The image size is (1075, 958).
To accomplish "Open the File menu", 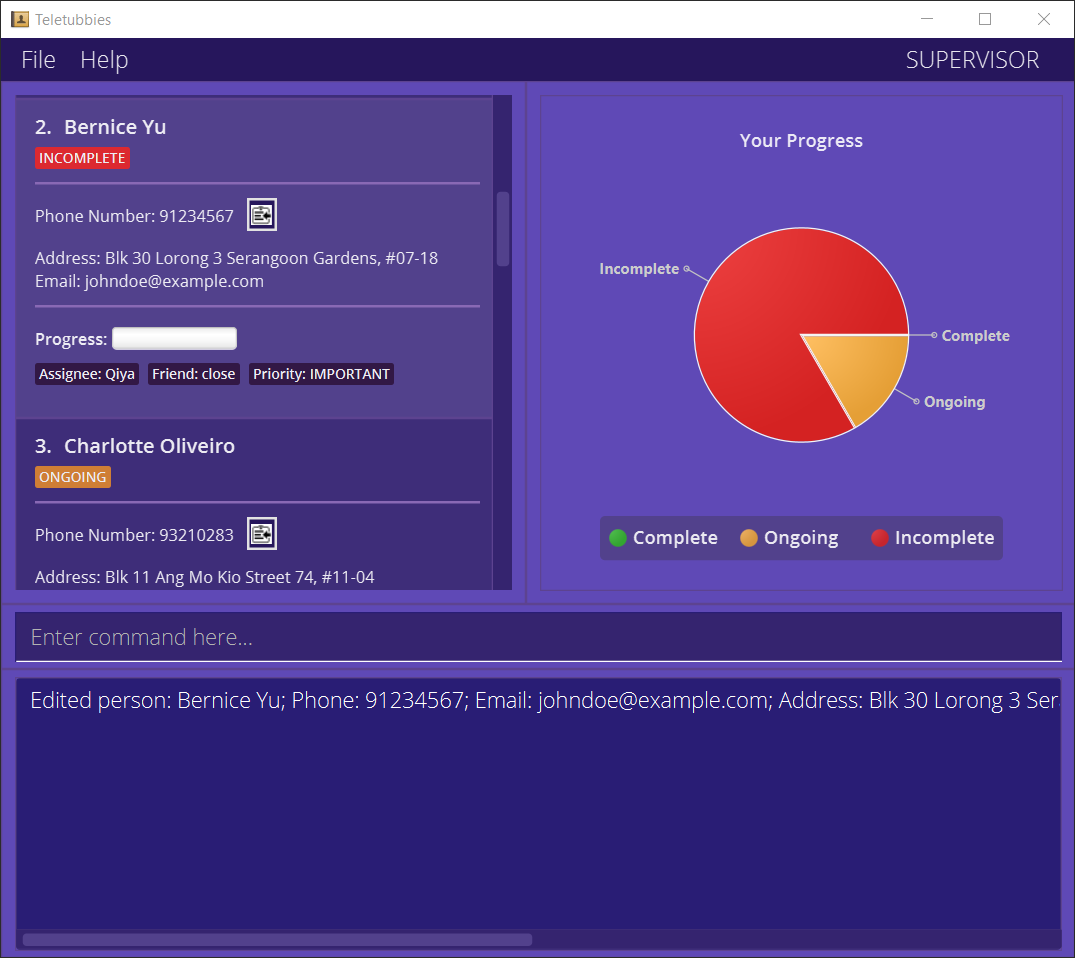I will (38, 60).
